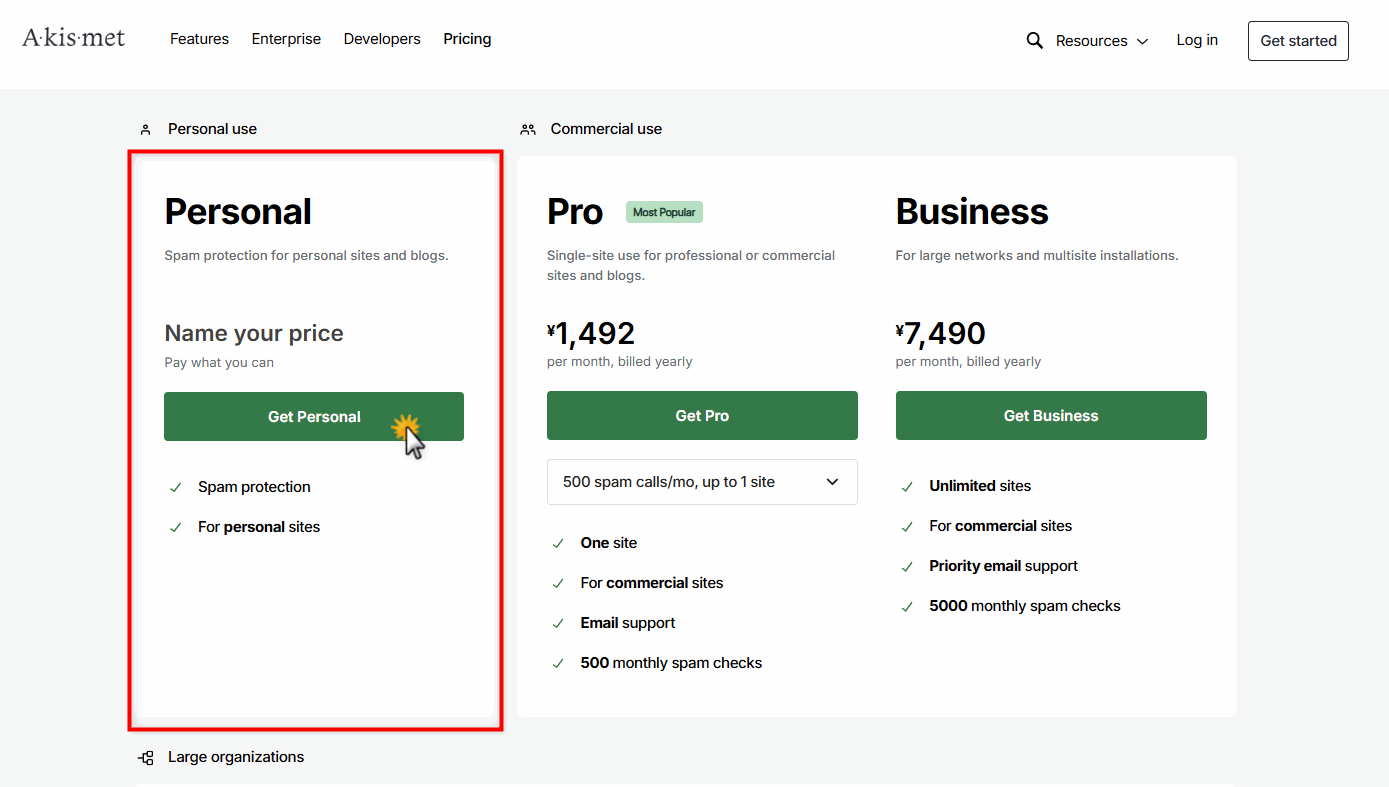Click the ¥1,492 price

coord(591,333)
